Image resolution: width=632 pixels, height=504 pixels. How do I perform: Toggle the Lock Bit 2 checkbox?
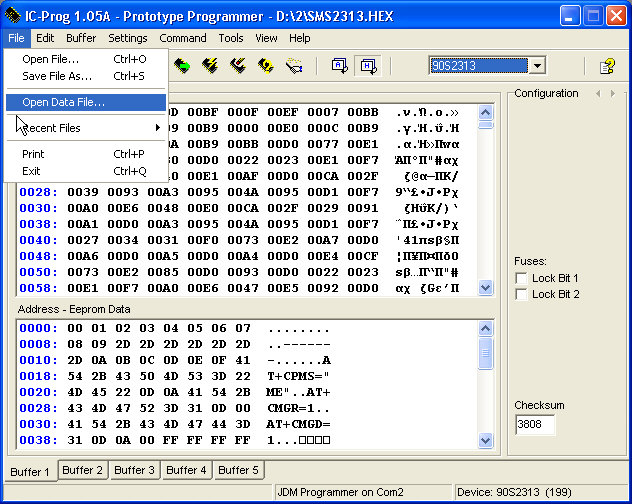[521, 295]
